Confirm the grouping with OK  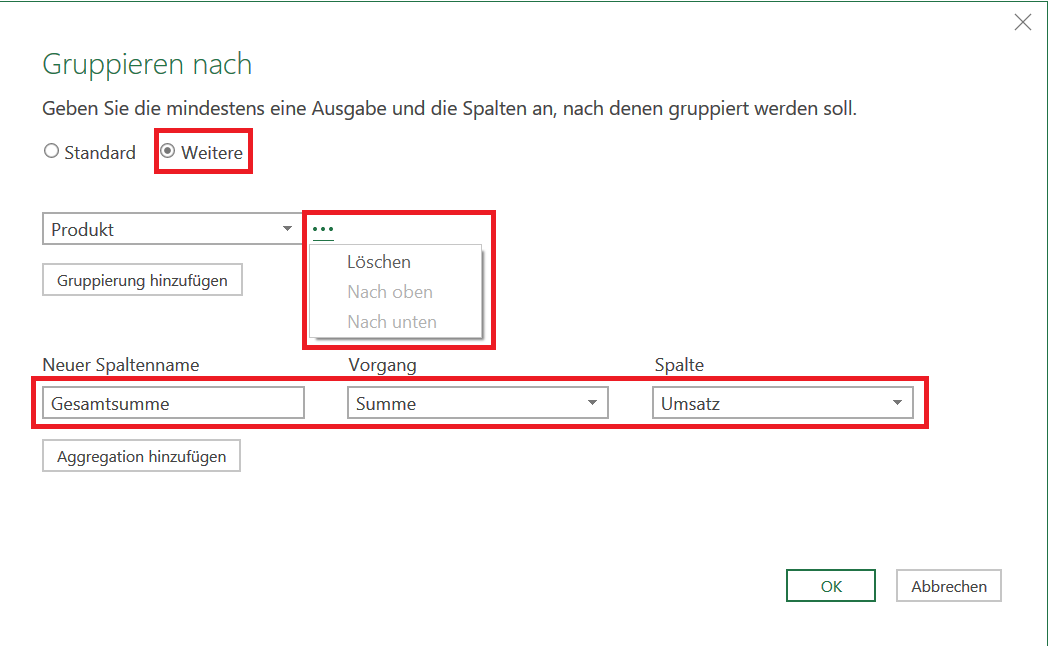(x=831, y=586)
